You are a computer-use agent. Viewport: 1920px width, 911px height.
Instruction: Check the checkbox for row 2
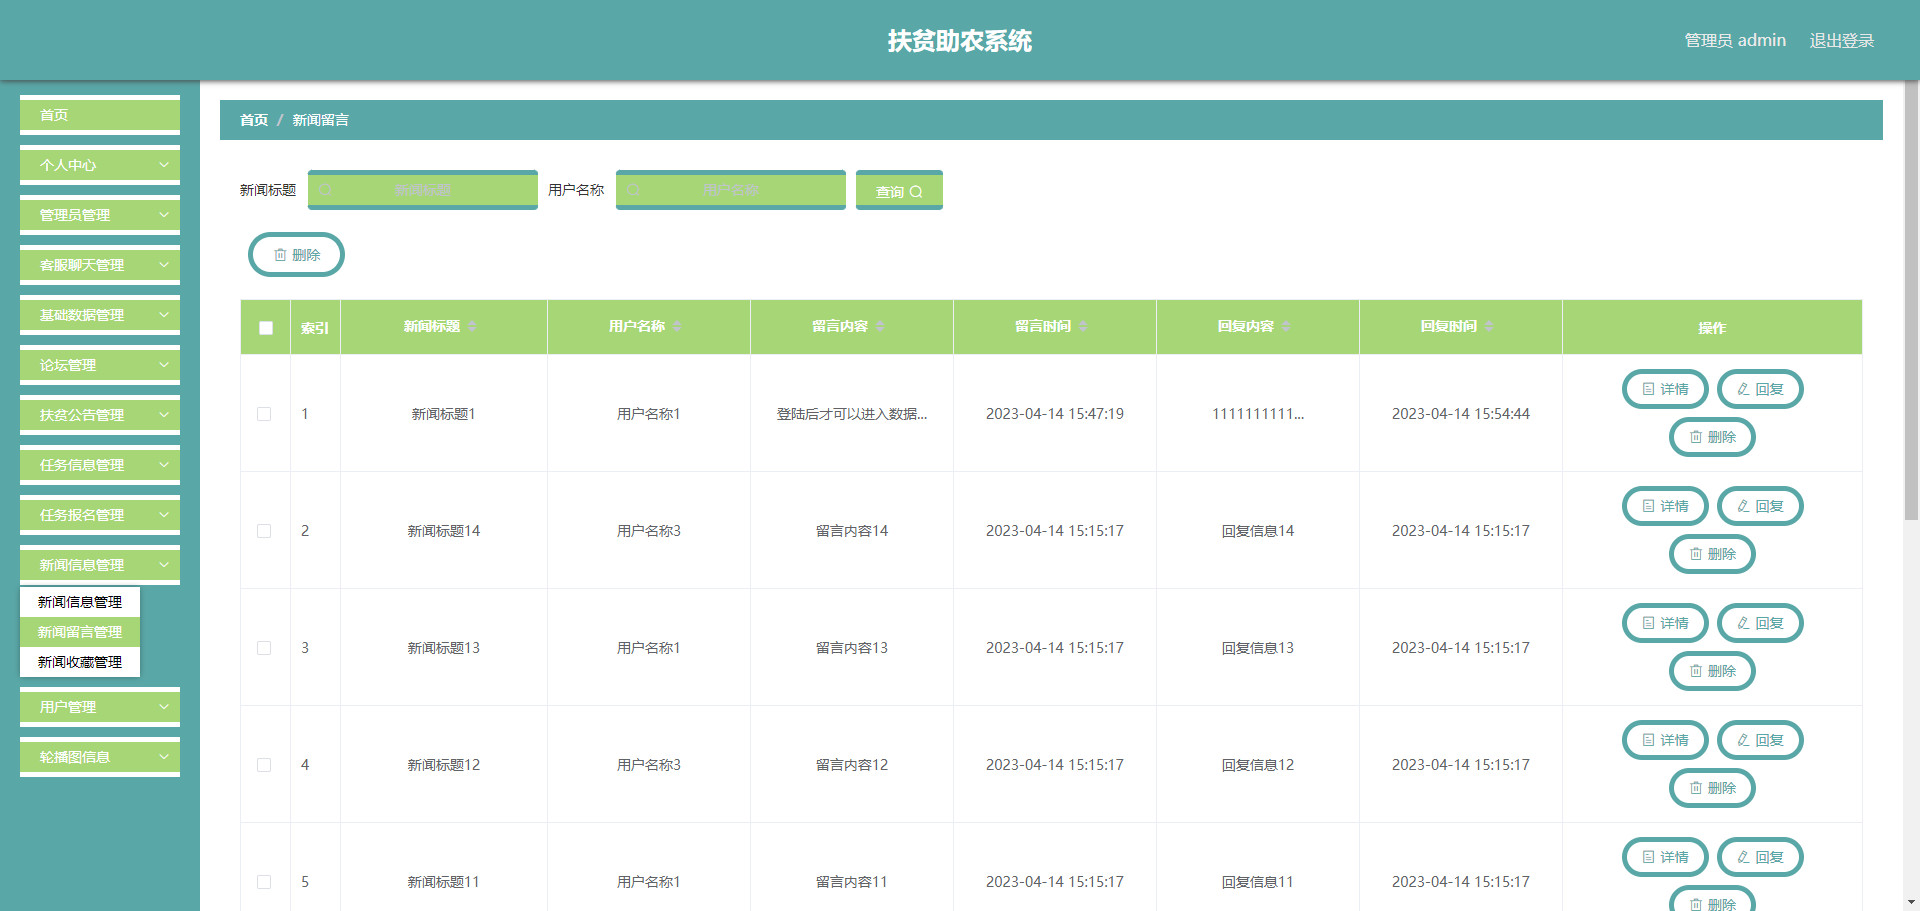pos(264,531)
